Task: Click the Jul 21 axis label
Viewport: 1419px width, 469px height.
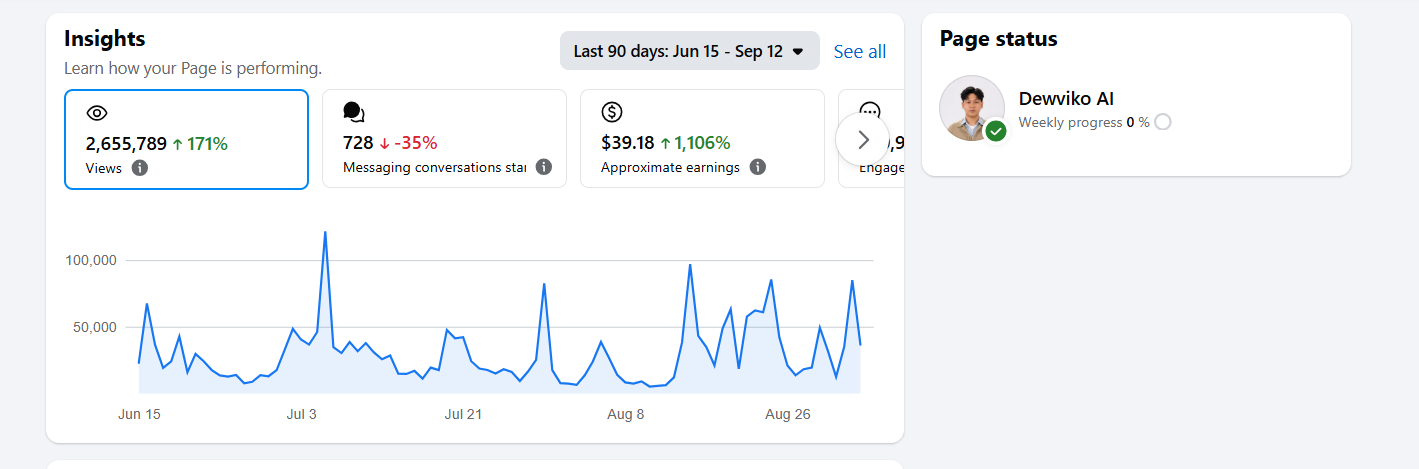Action: (x=463, y=414)
